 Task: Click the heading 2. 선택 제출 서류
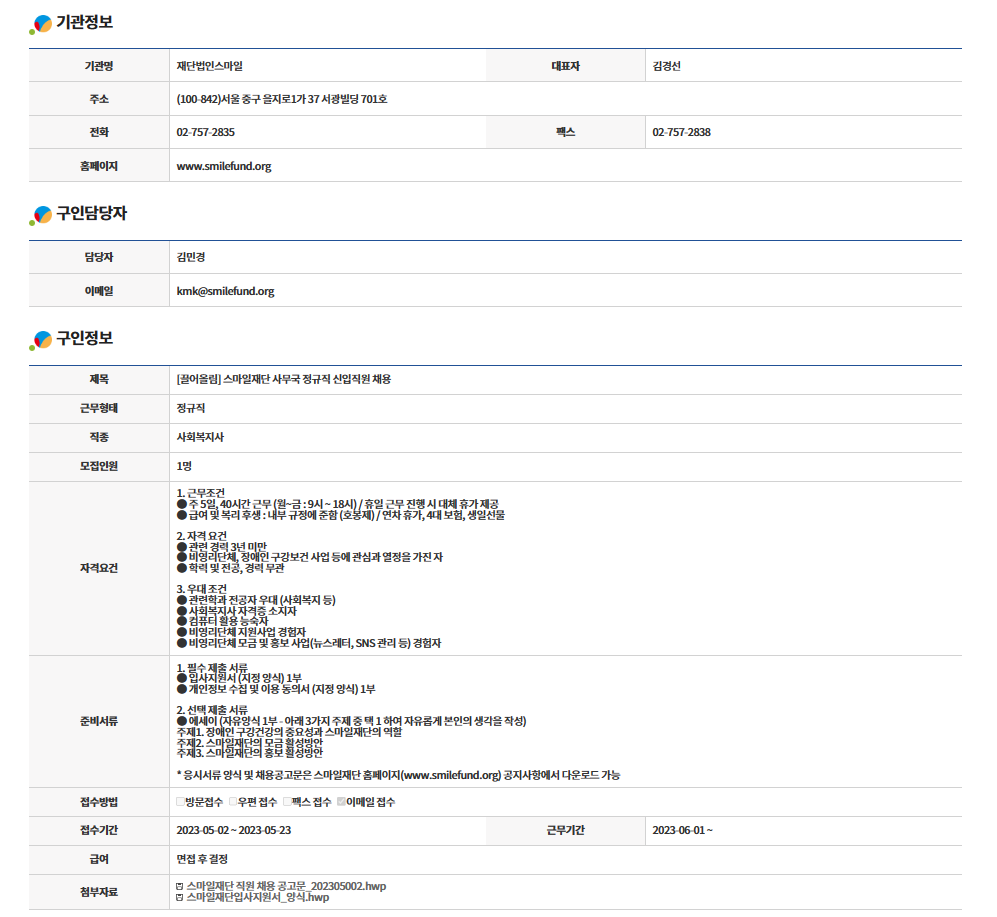[212, 710]
